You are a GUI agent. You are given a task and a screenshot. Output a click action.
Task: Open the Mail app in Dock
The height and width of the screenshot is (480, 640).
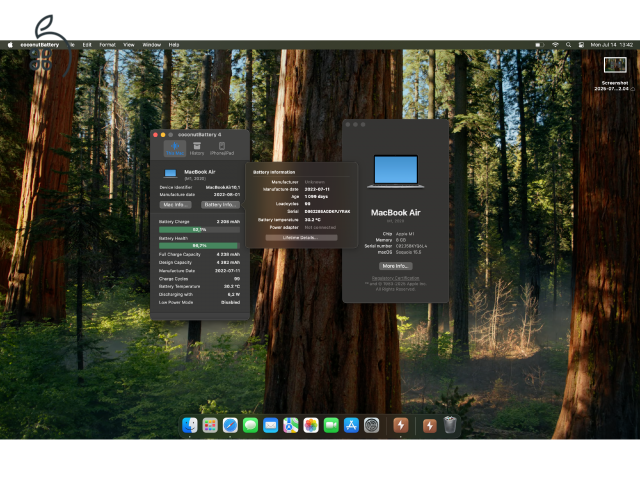click(270, 425)
